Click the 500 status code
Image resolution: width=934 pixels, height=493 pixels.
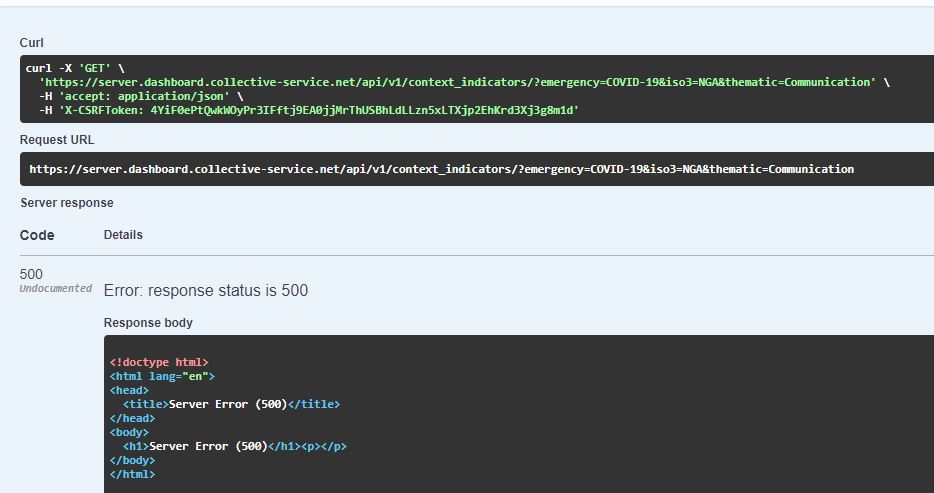pos(31,274)
